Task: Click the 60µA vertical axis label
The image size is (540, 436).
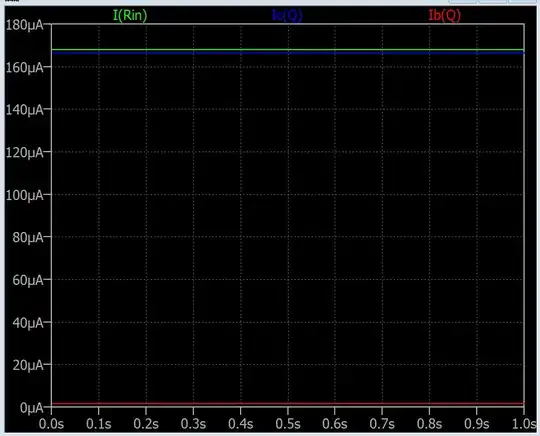Action: (28, 280)
